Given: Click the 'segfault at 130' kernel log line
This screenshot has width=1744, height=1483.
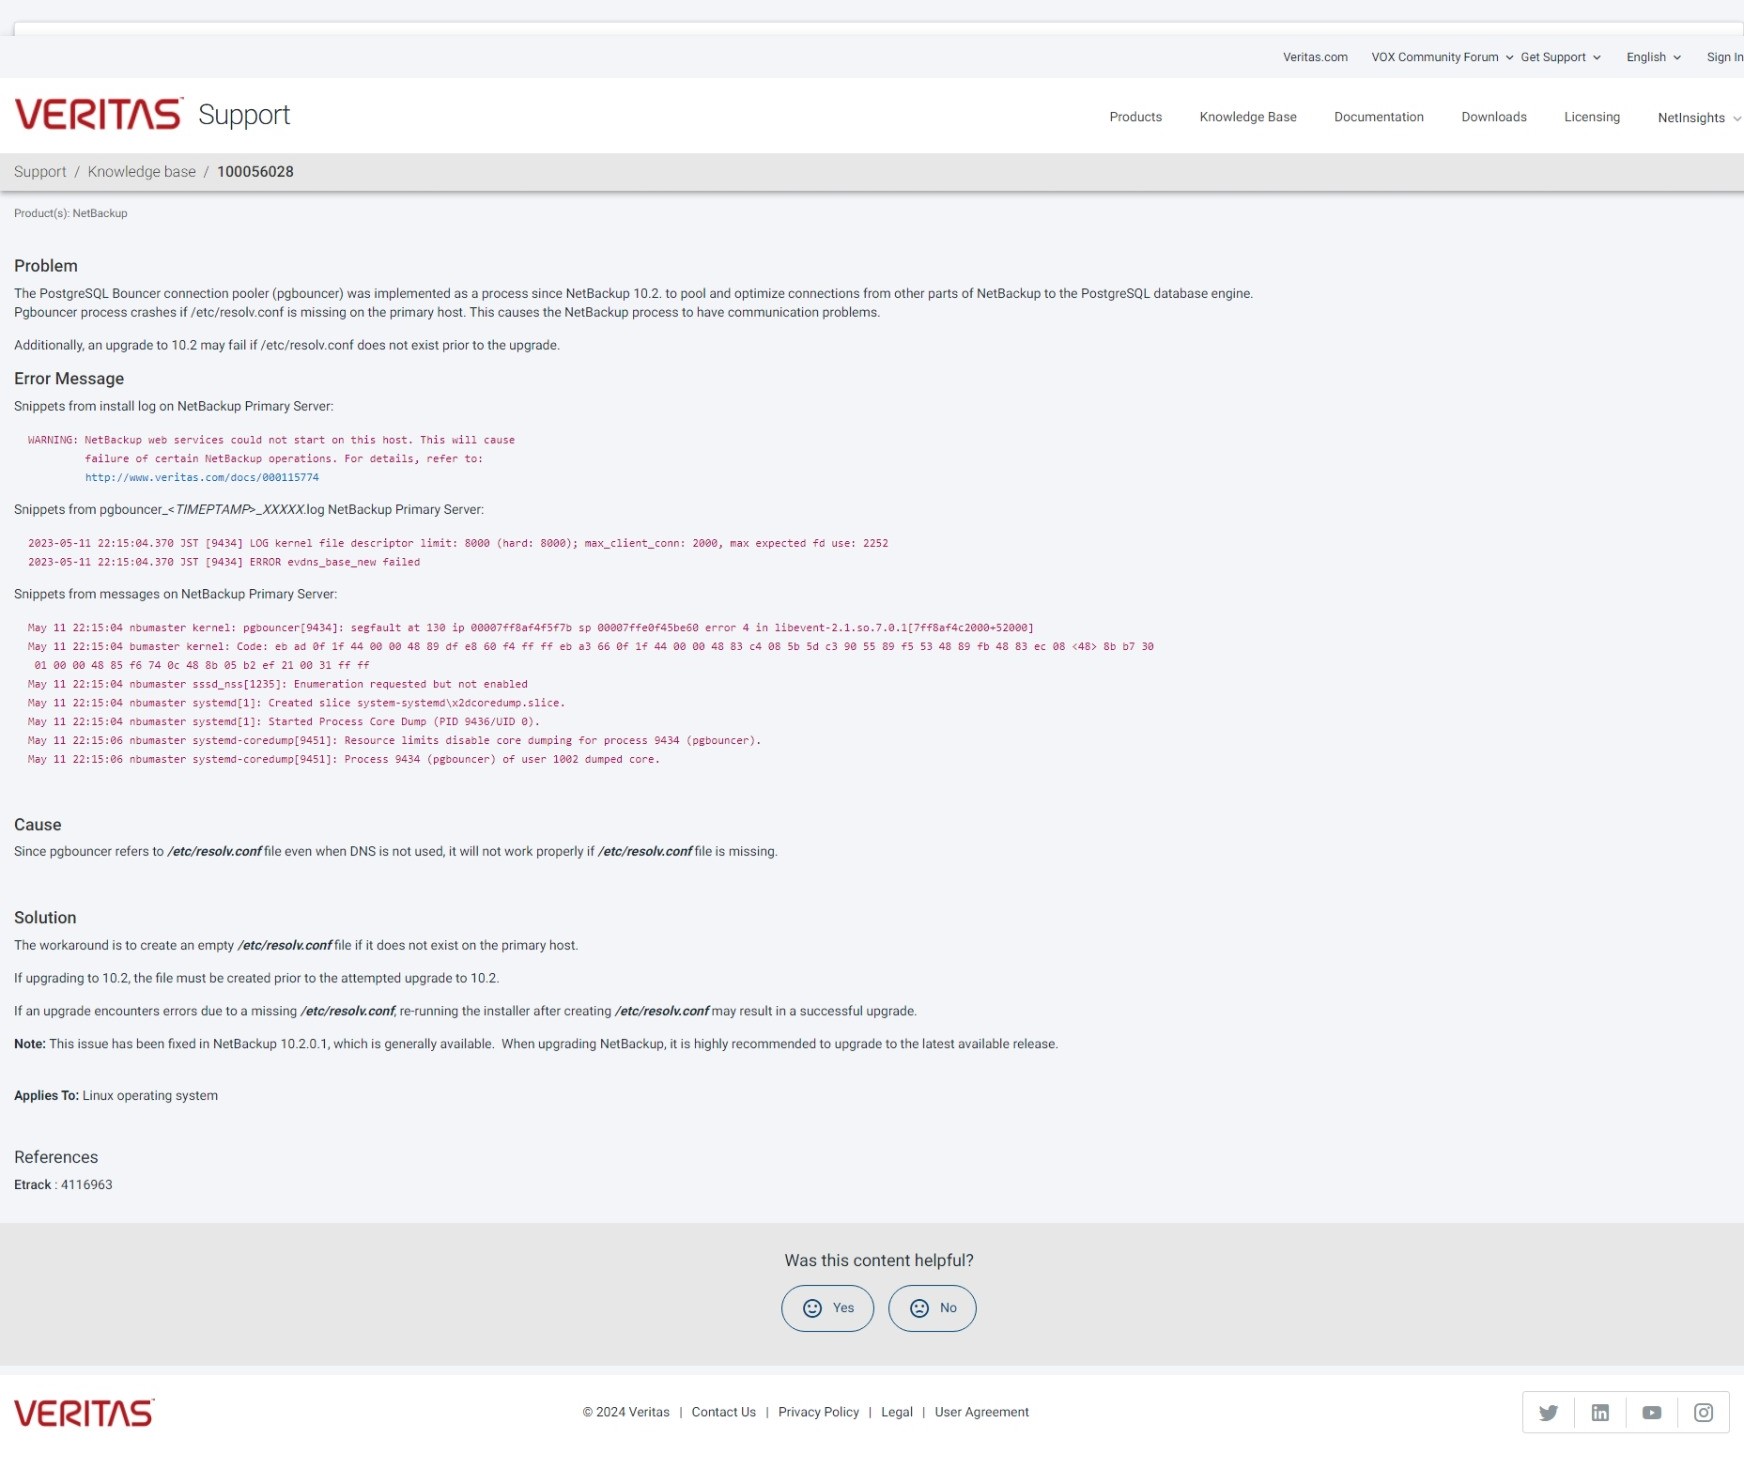Looking at the screenshot, I should point(531,628).
